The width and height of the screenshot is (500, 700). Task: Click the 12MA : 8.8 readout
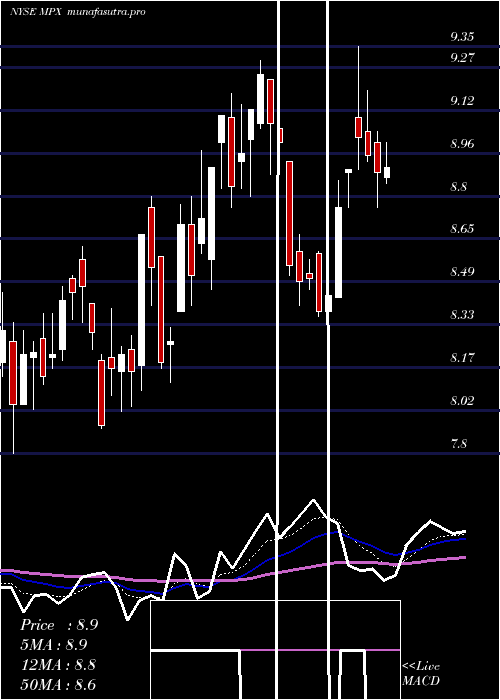(58, 665)
